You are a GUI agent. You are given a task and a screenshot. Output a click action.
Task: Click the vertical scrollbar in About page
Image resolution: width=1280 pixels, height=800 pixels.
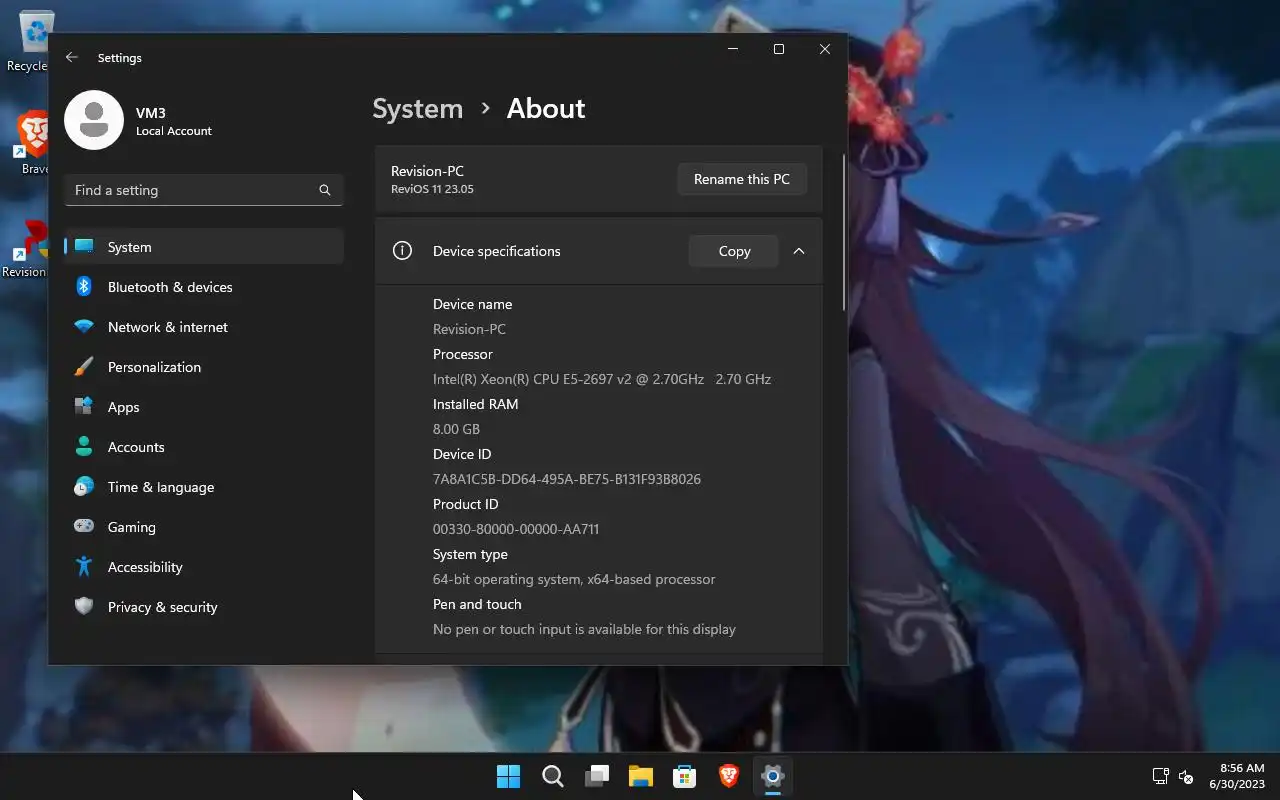pyautogui.click(x=844, y=232)
